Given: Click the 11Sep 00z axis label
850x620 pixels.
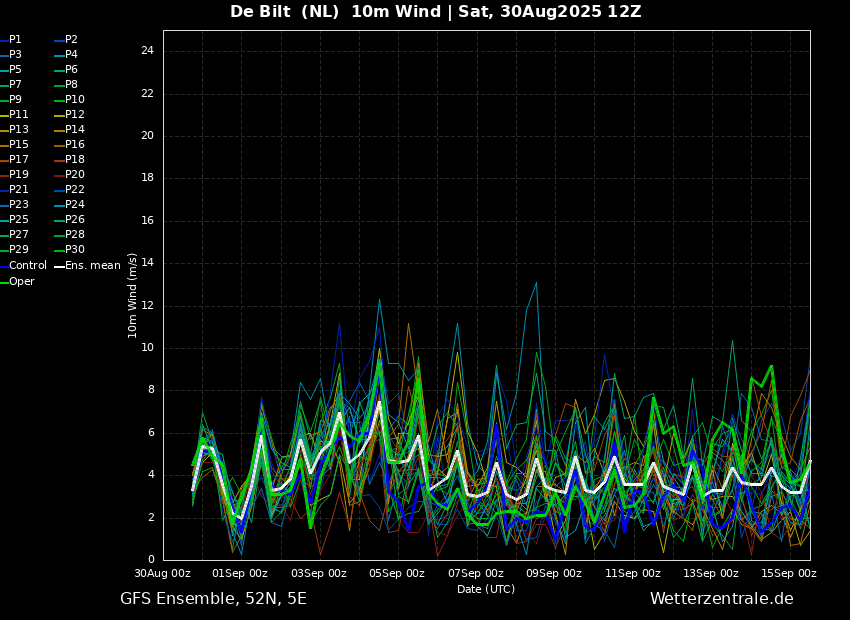Looking at the screenshot, I should [x=633, y=573].
